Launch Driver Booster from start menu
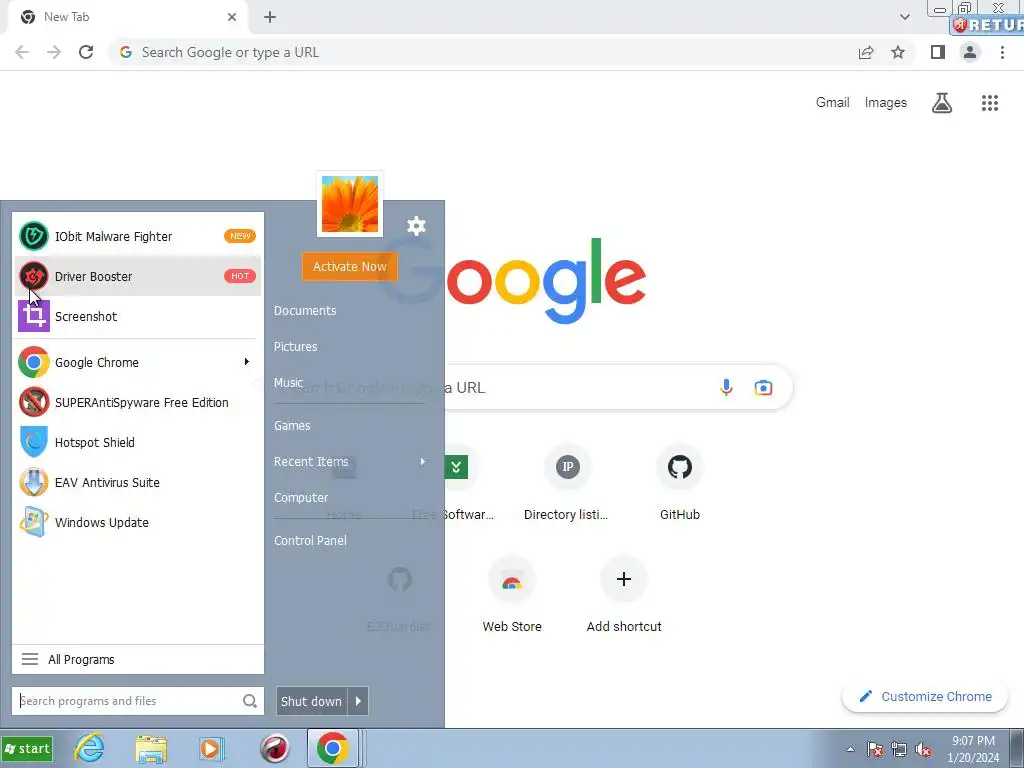Image resolution: width=1024 pixels, height=768 pixels. coord(137,276)
